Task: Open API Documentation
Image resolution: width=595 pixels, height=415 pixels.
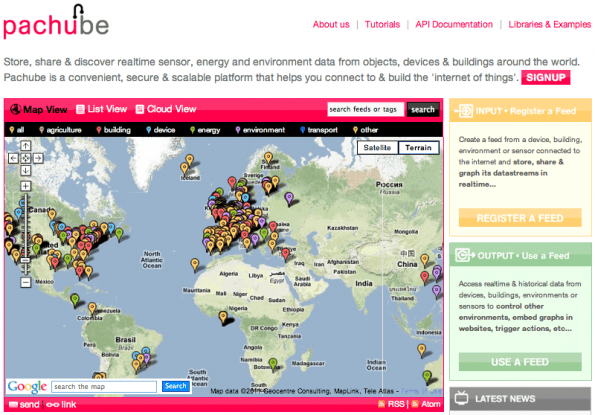Action: [x=454, y=25]
